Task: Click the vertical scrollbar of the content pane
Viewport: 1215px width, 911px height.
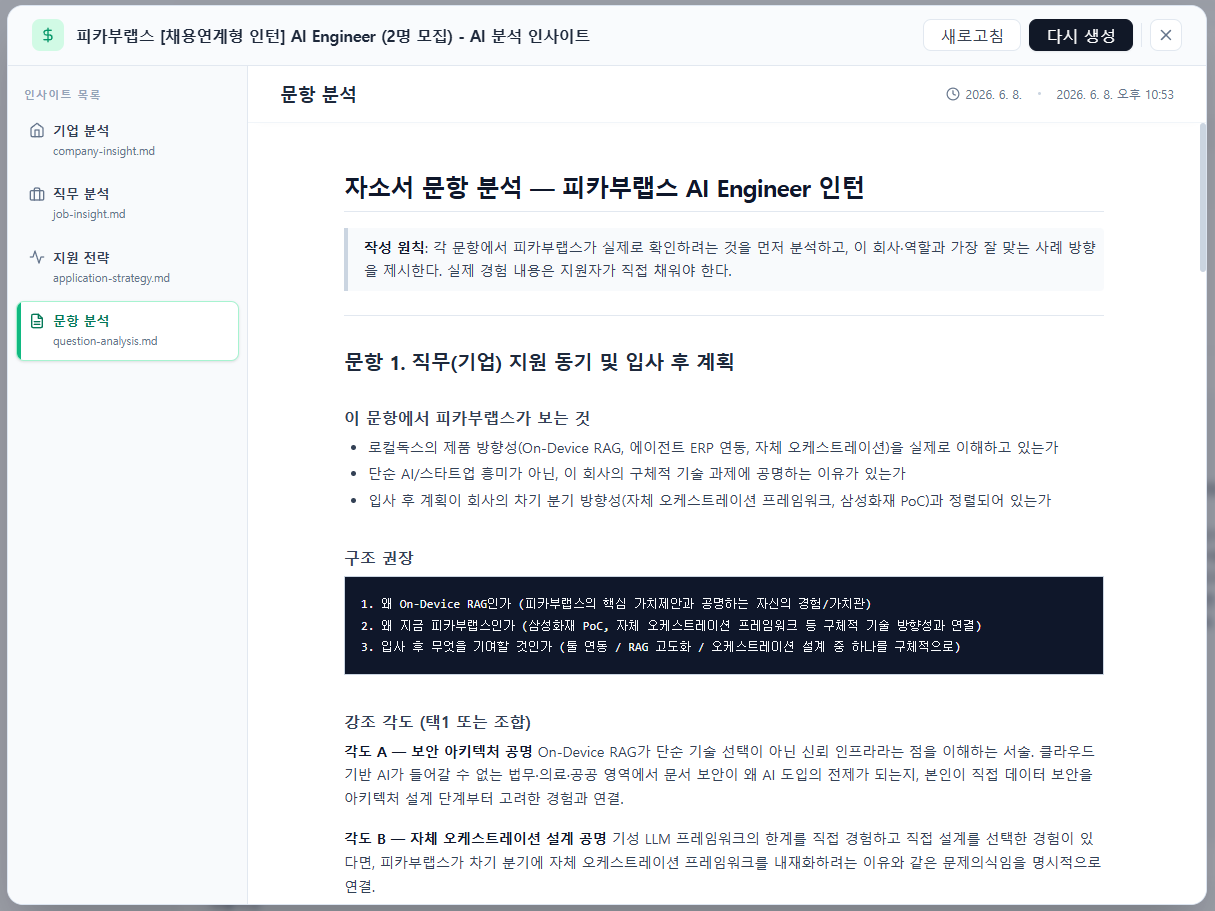Action: pyautogui.click(x=1203, y=199)
